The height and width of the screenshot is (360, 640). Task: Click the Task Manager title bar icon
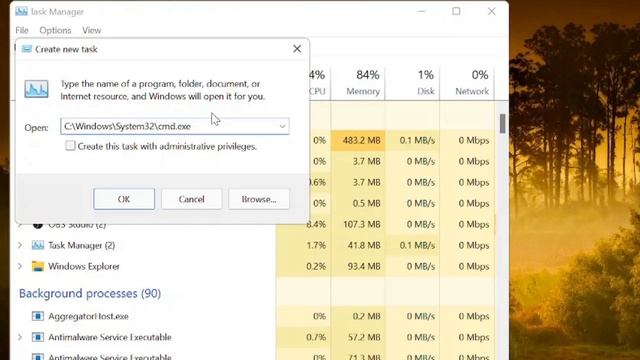point(21,11)
